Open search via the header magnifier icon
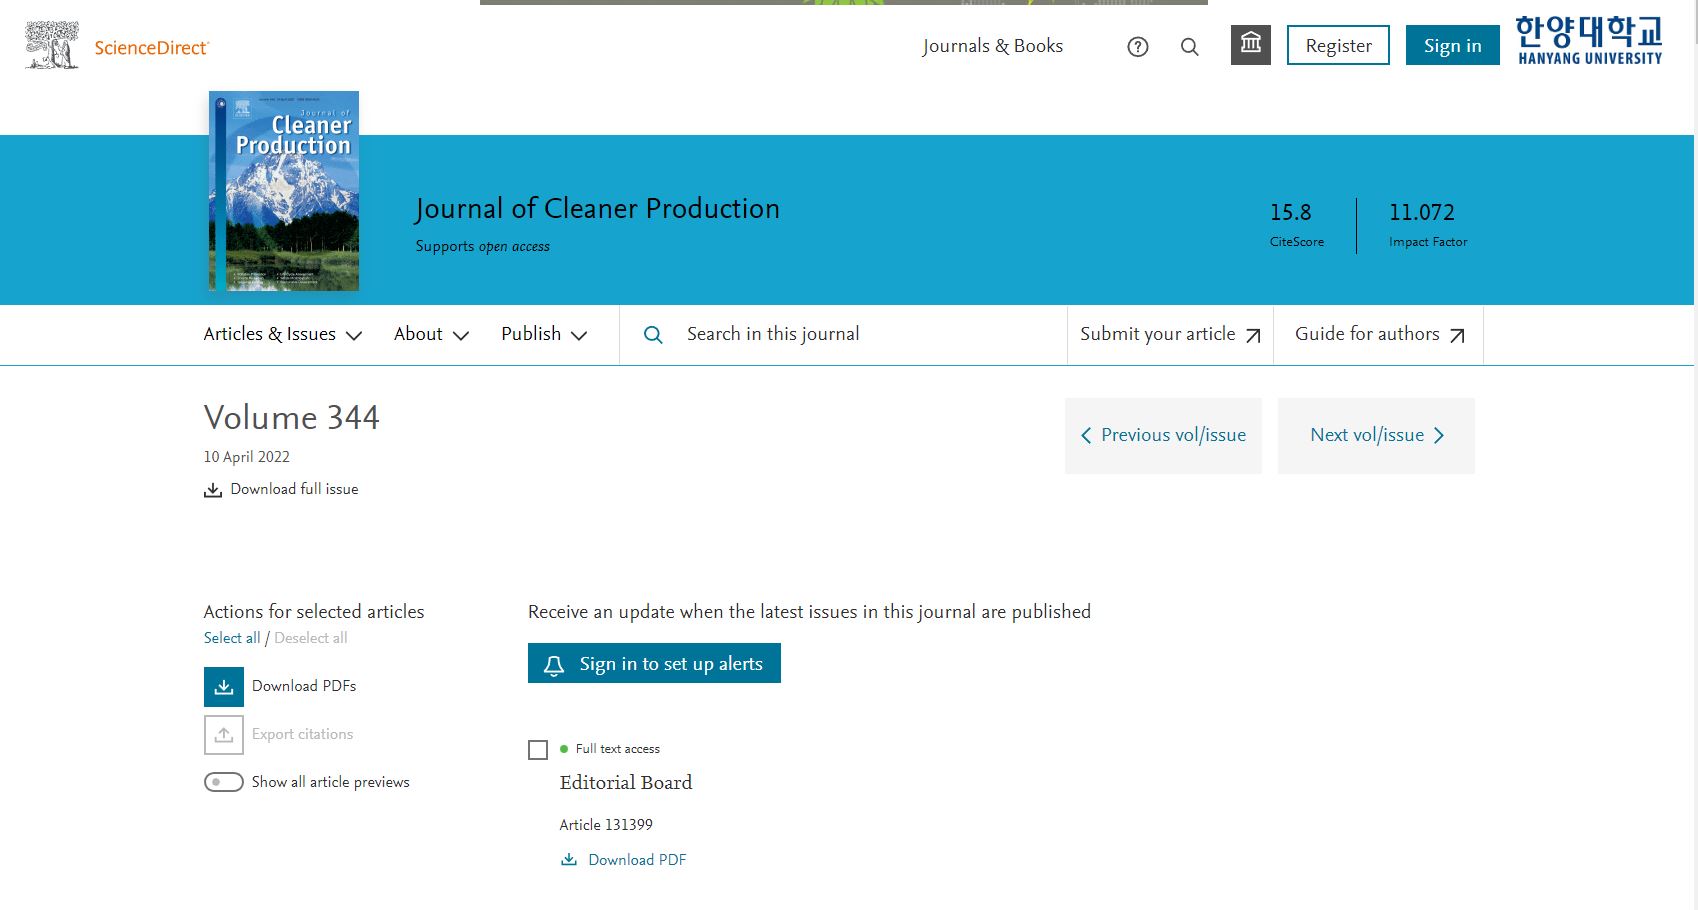Screen dimensions: 1698x910 [x=1189, y=47]
